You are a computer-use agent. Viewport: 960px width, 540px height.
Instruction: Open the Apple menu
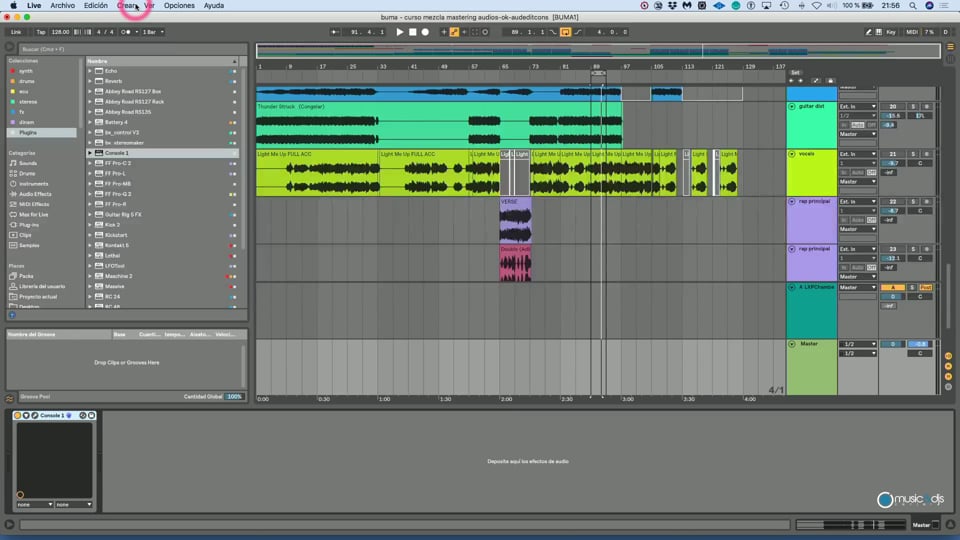point(13,6)
